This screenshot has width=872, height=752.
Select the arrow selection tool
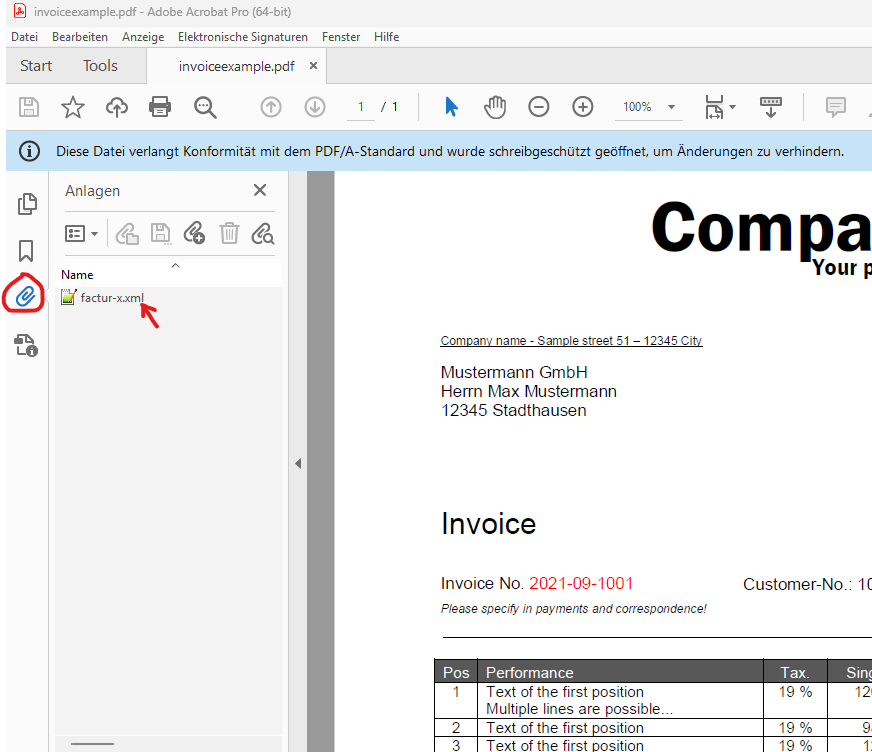tap(451, 107)
